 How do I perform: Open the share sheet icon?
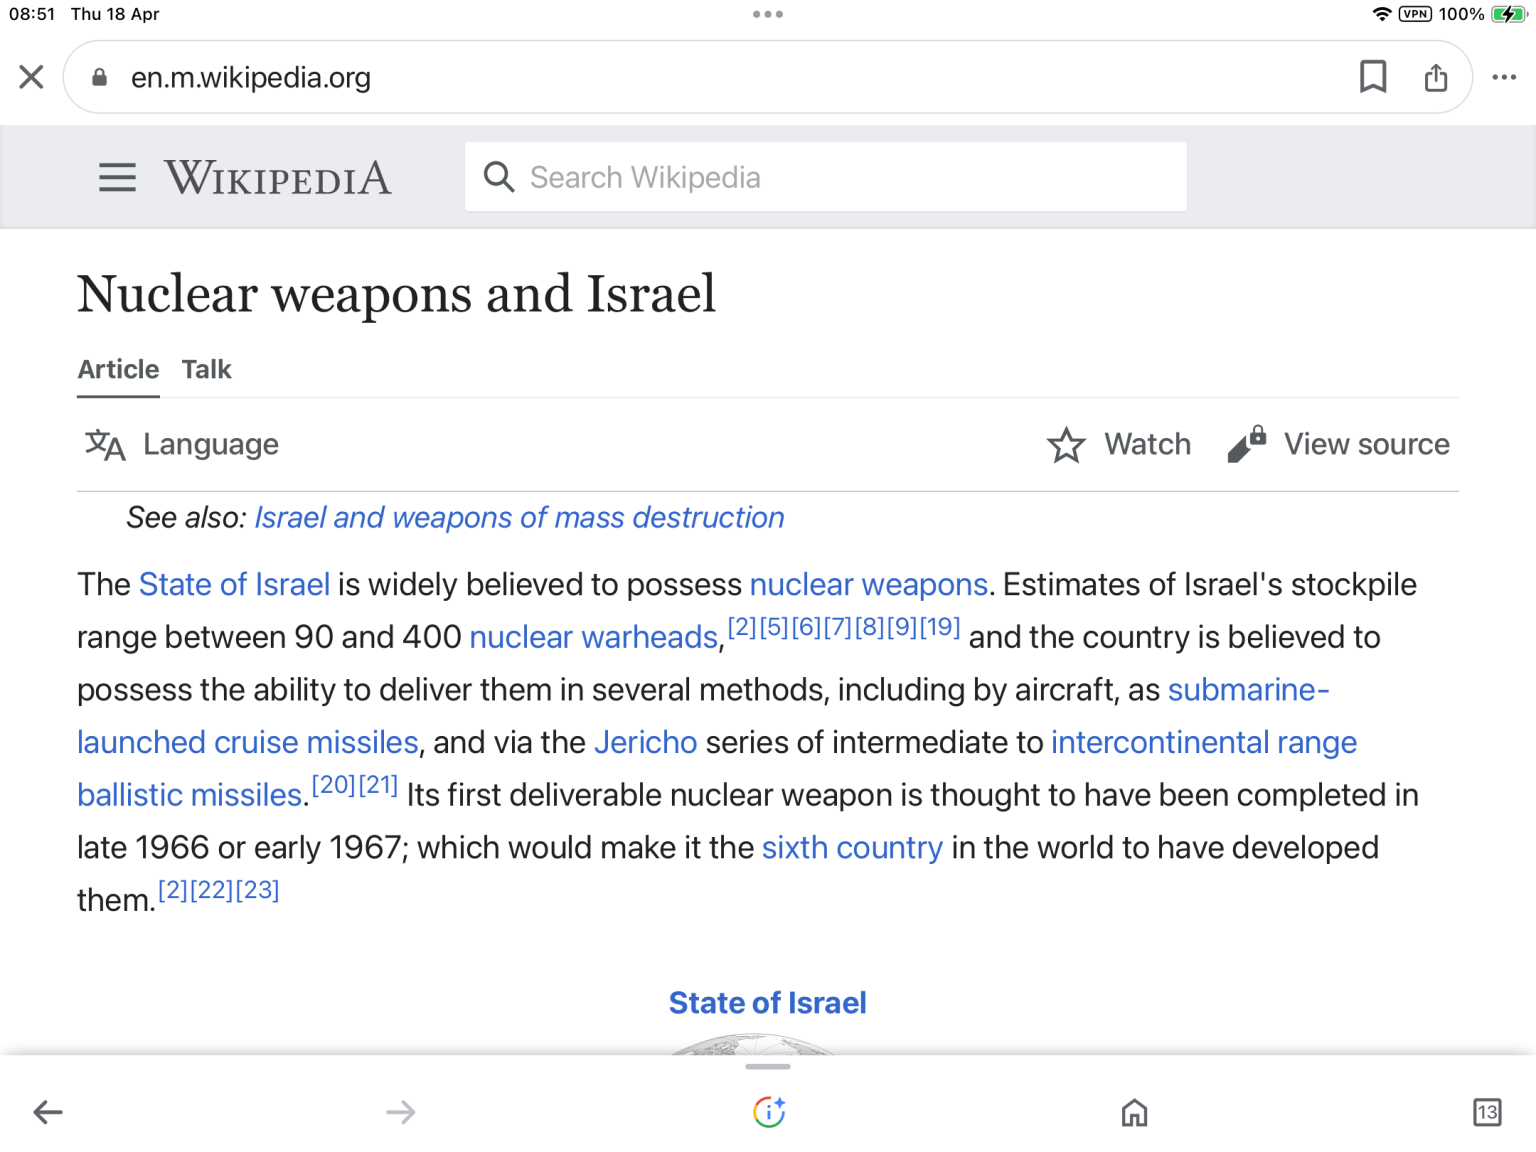(1436, 77)
